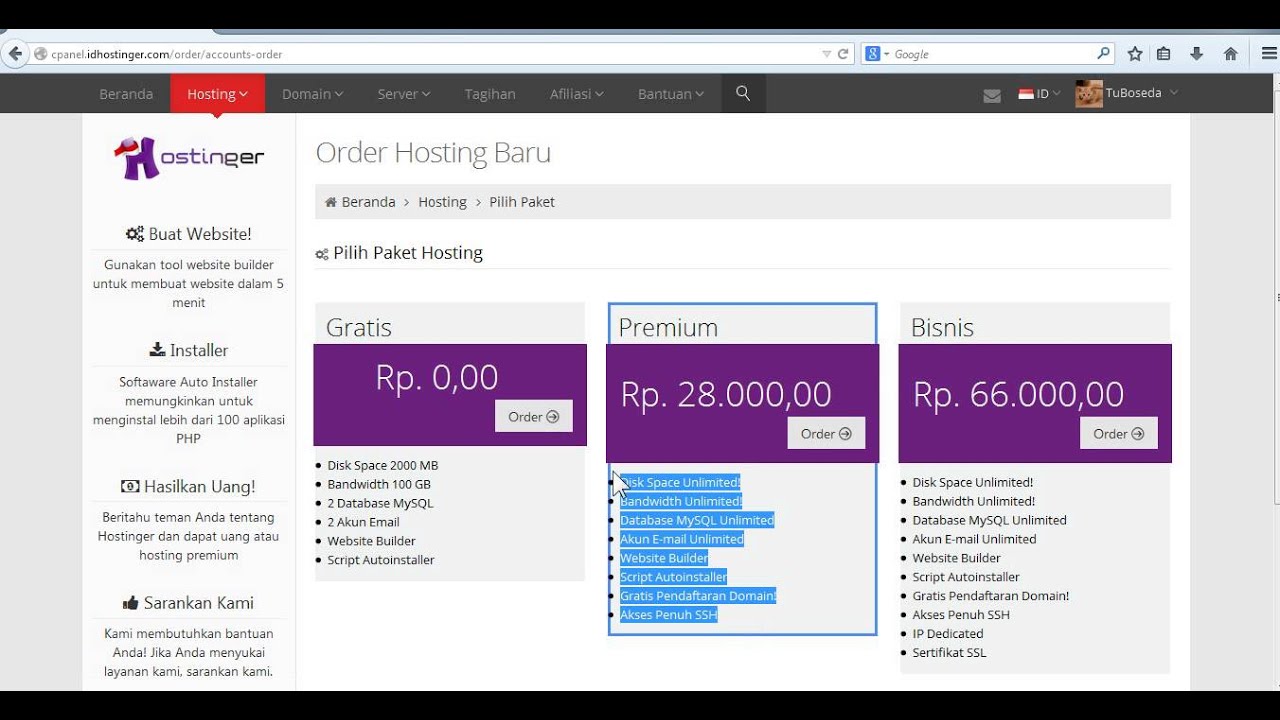
Task: Click the magnifier in Google search box
Action: click(x=1103, y=54)
